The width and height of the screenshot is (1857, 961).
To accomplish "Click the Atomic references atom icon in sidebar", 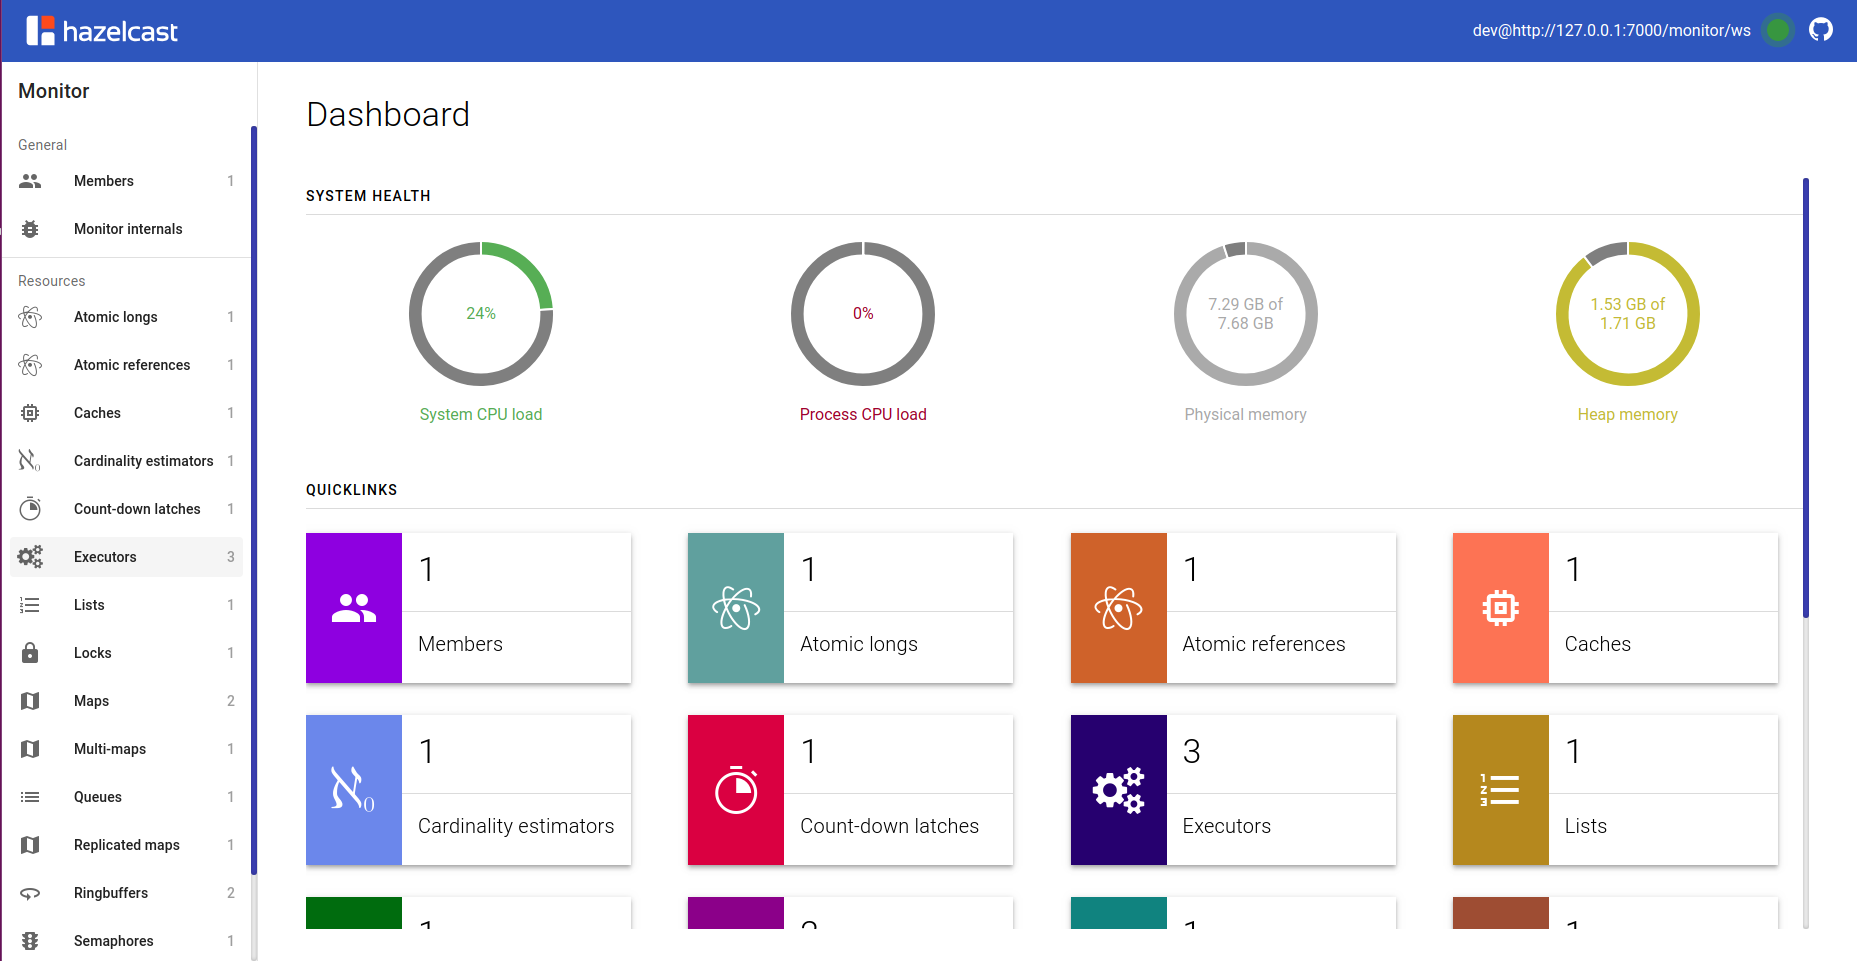I will click(x=30, y=365).
